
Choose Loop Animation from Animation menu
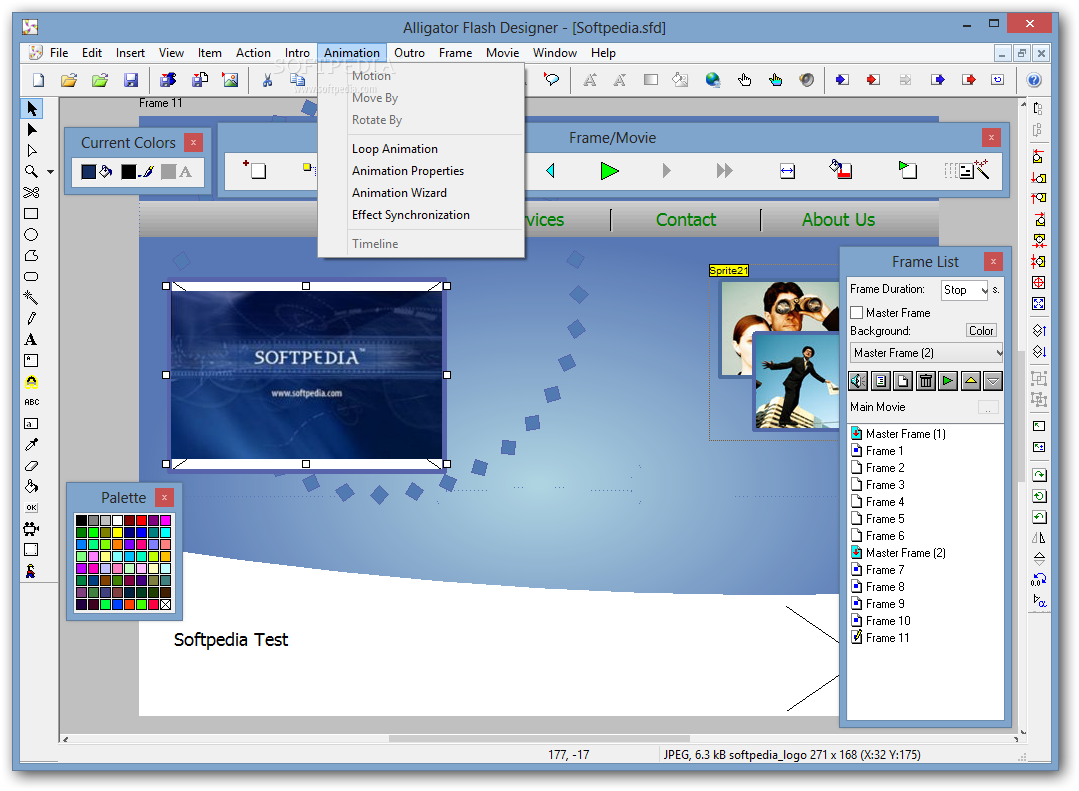tap(395, 149)
